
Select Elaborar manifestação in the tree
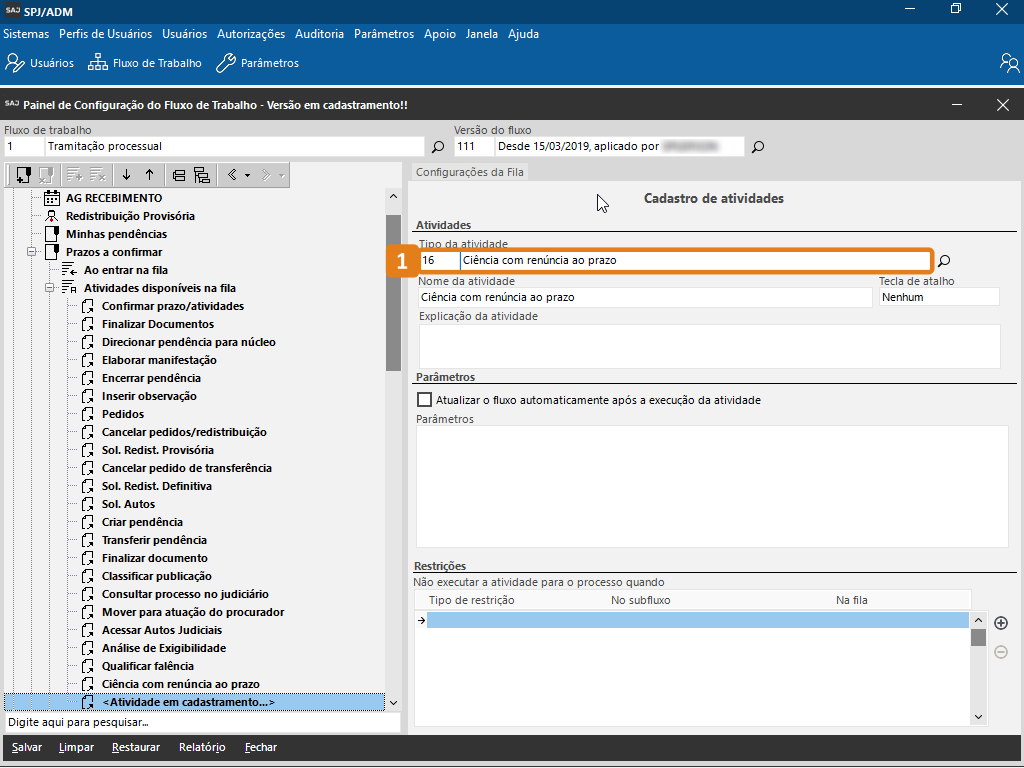click(x=159, y=360)
